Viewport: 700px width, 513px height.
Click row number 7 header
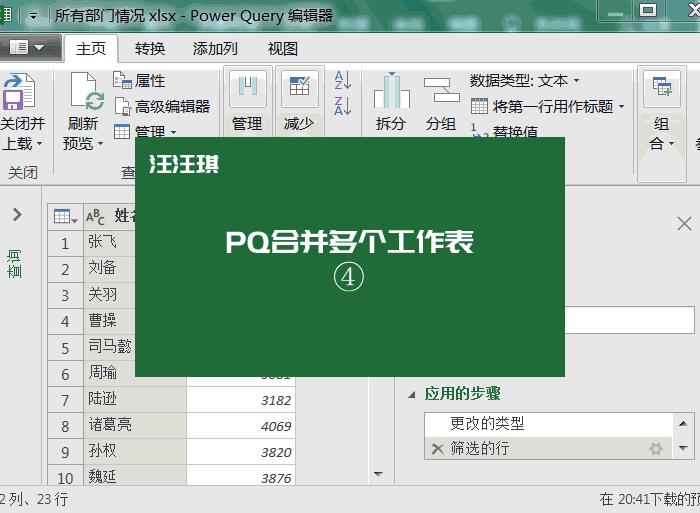point(65,400)
